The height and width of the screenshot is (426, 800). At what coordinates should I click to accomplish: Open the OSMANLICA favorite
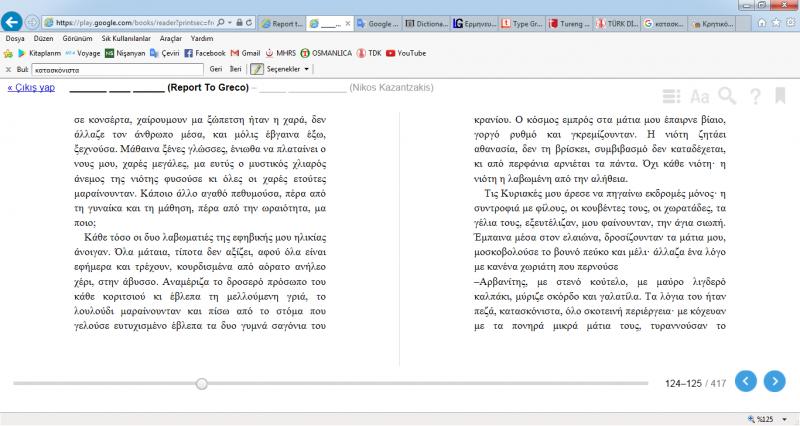click(326, 53)
